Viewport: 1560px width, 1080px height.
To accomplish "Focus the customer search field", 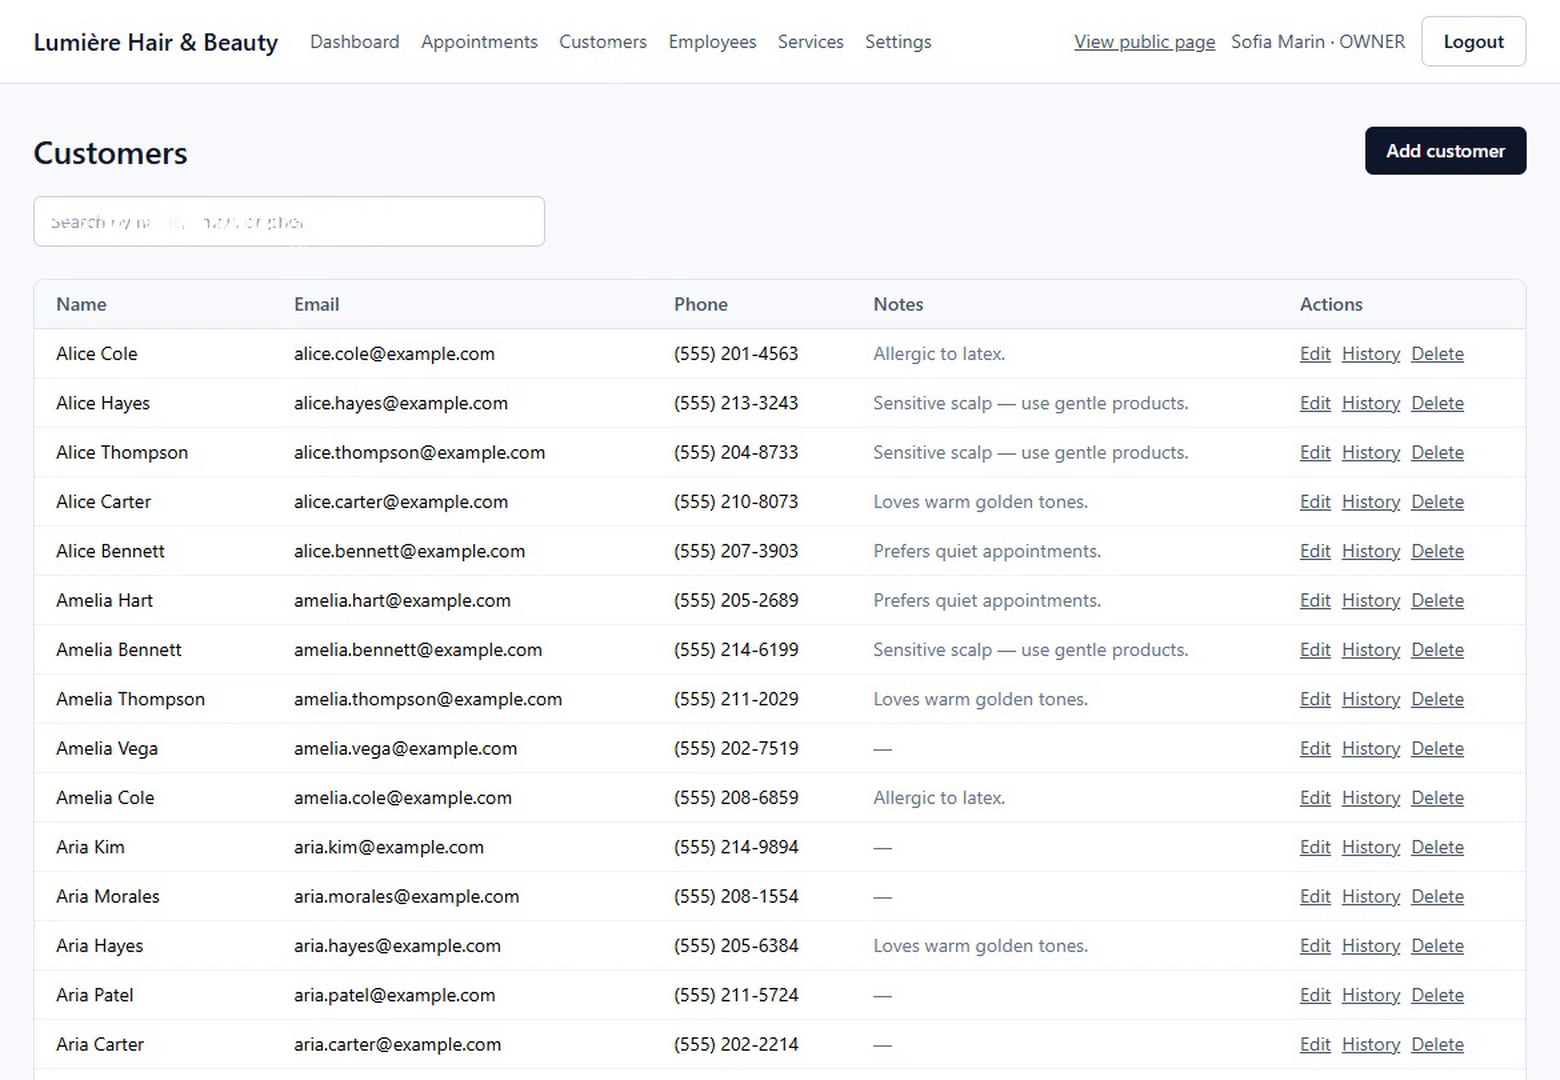I will tap(289, 221).
